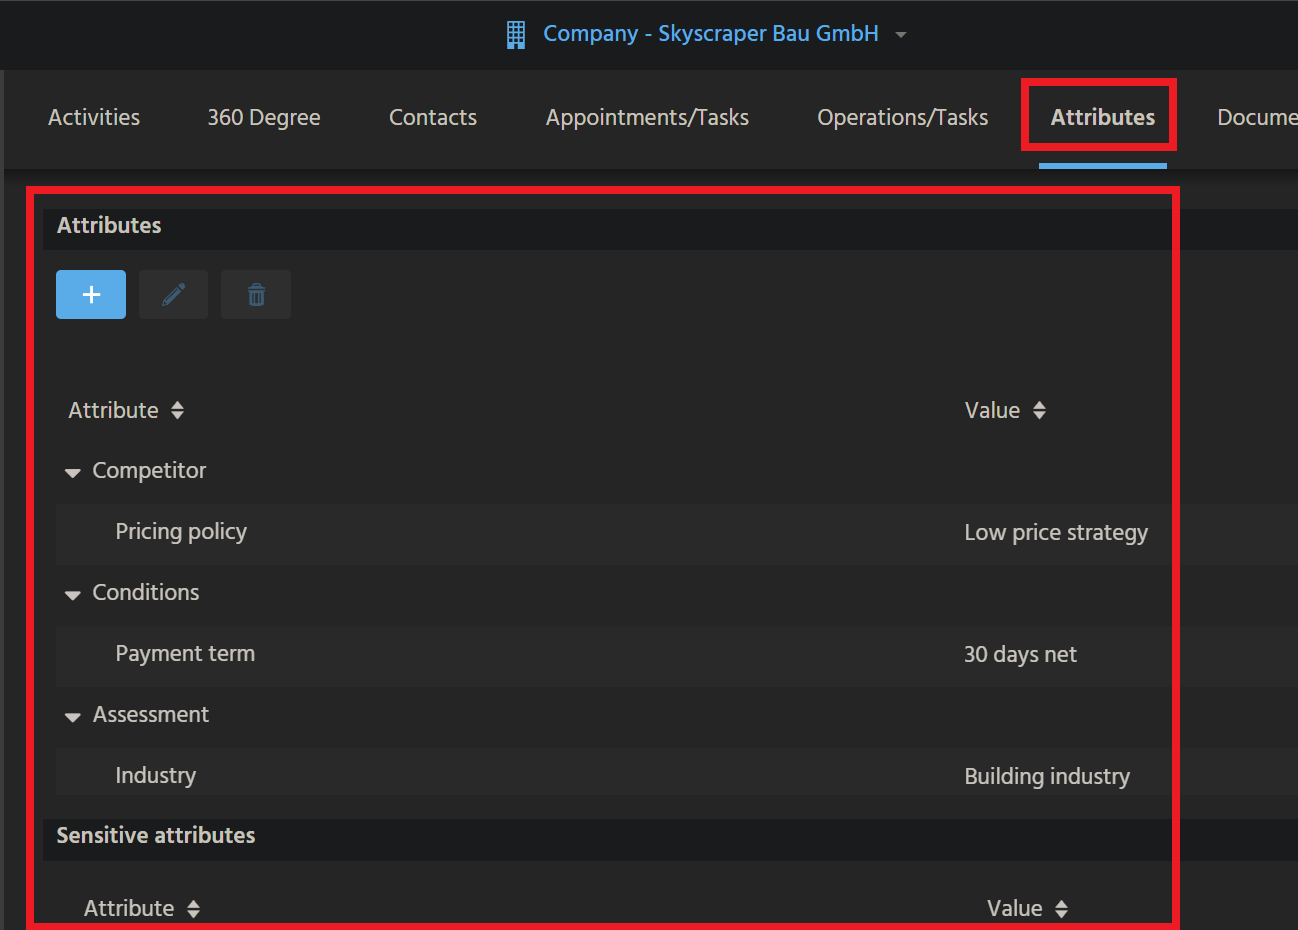The image size is (1298, 930).
Task: Sort sensitive attributes by Attribute column
Action: 192,908
